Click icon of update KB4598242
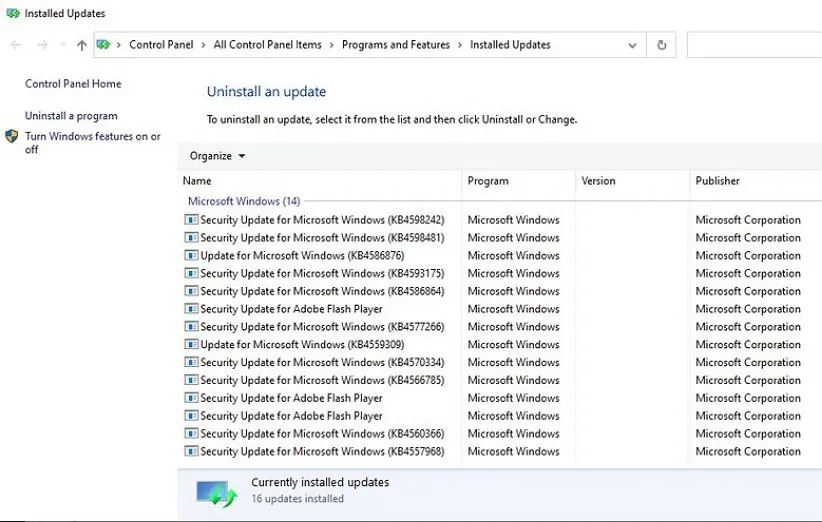Viewport: 822px width, 522px height. (191, 220)
